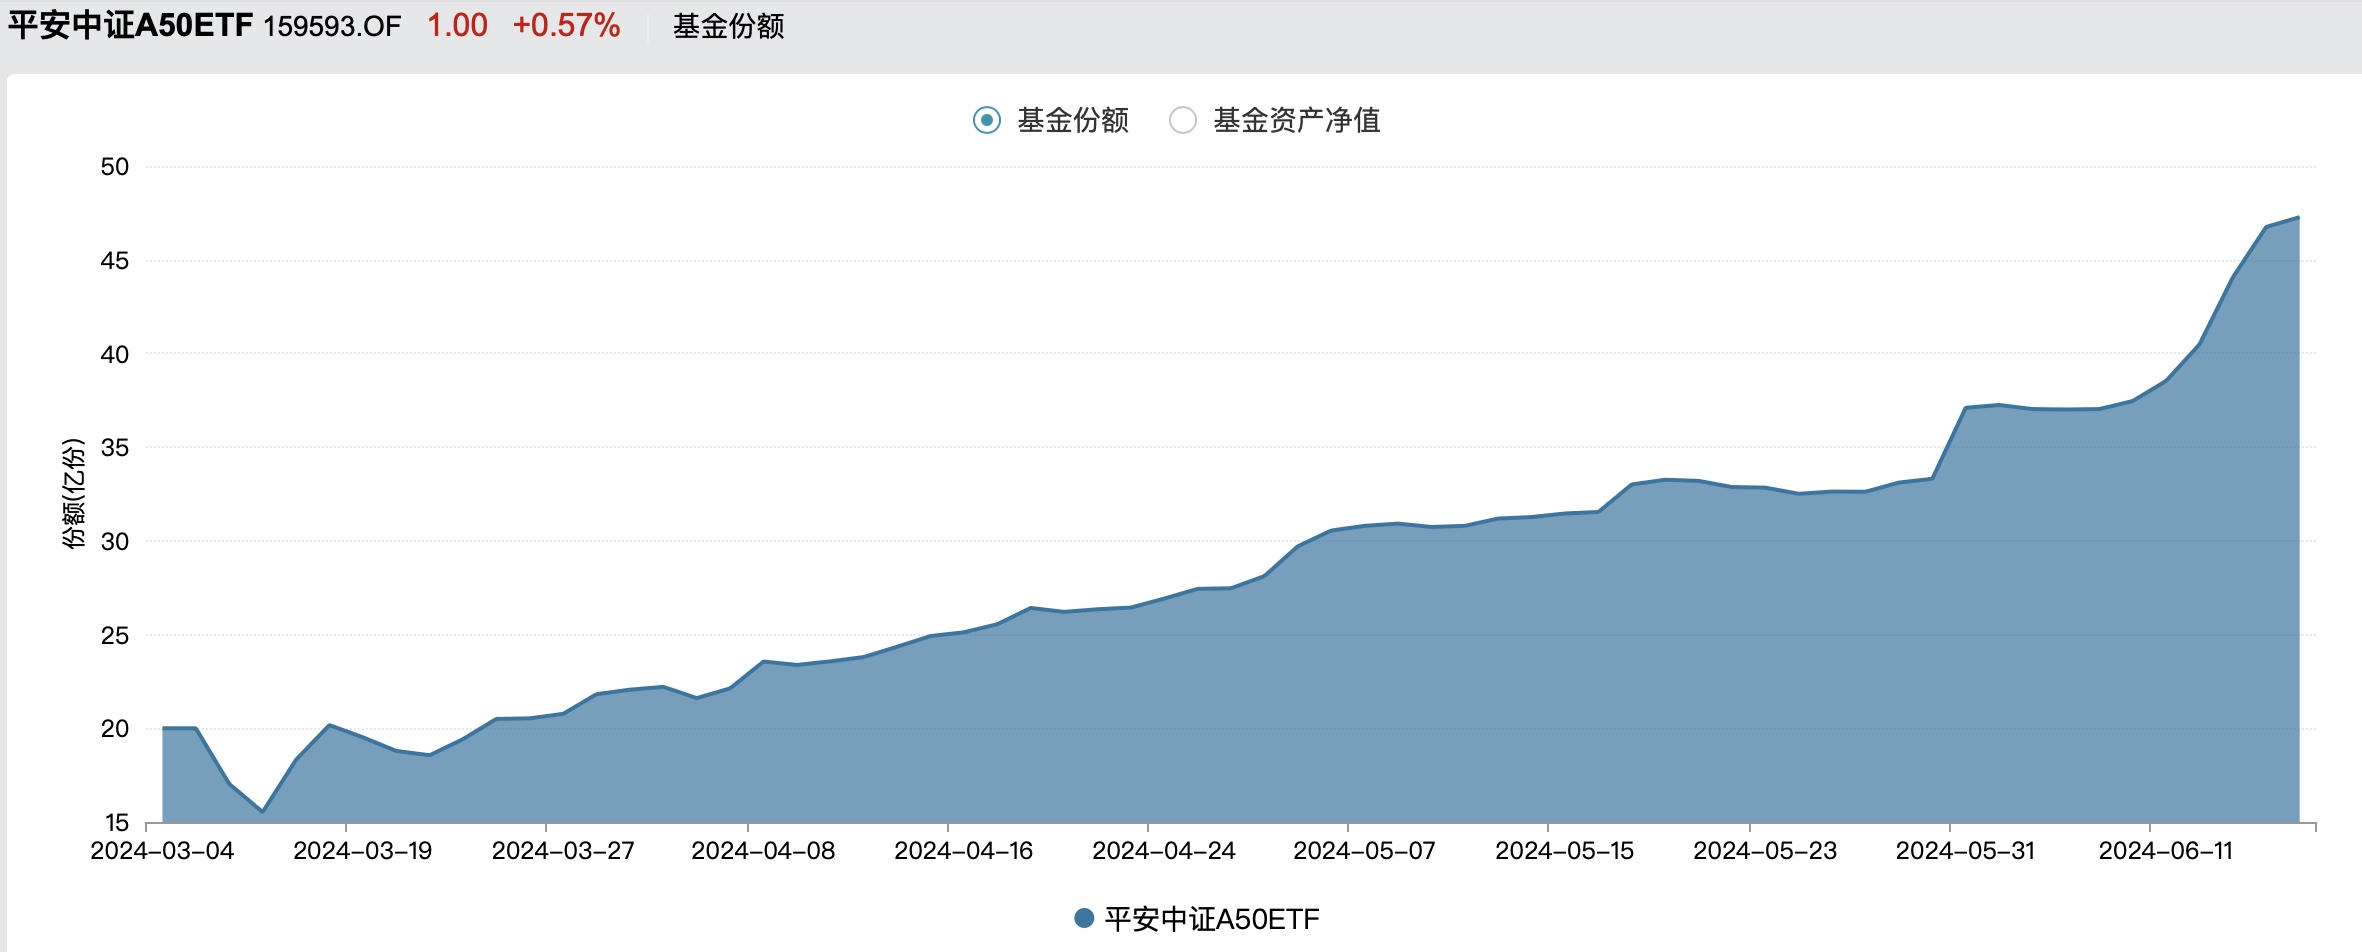Image resolution: width=2362 pixels, height=952 pixels.
Task: Toggle the 平安中证A50ETF legend marker
Action: point(1084,918)
